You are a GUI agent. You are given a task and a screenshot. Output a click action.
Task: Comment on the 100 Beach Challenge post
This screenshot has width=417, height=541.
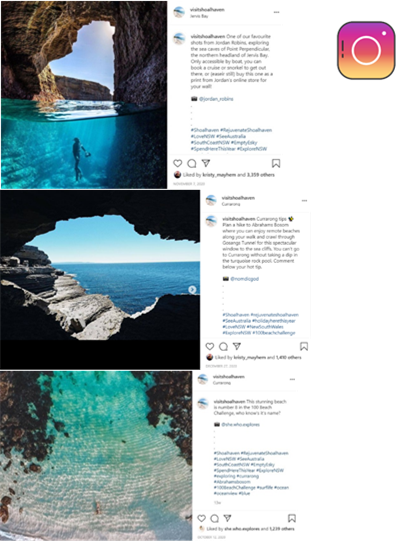(x=215, y=518)
